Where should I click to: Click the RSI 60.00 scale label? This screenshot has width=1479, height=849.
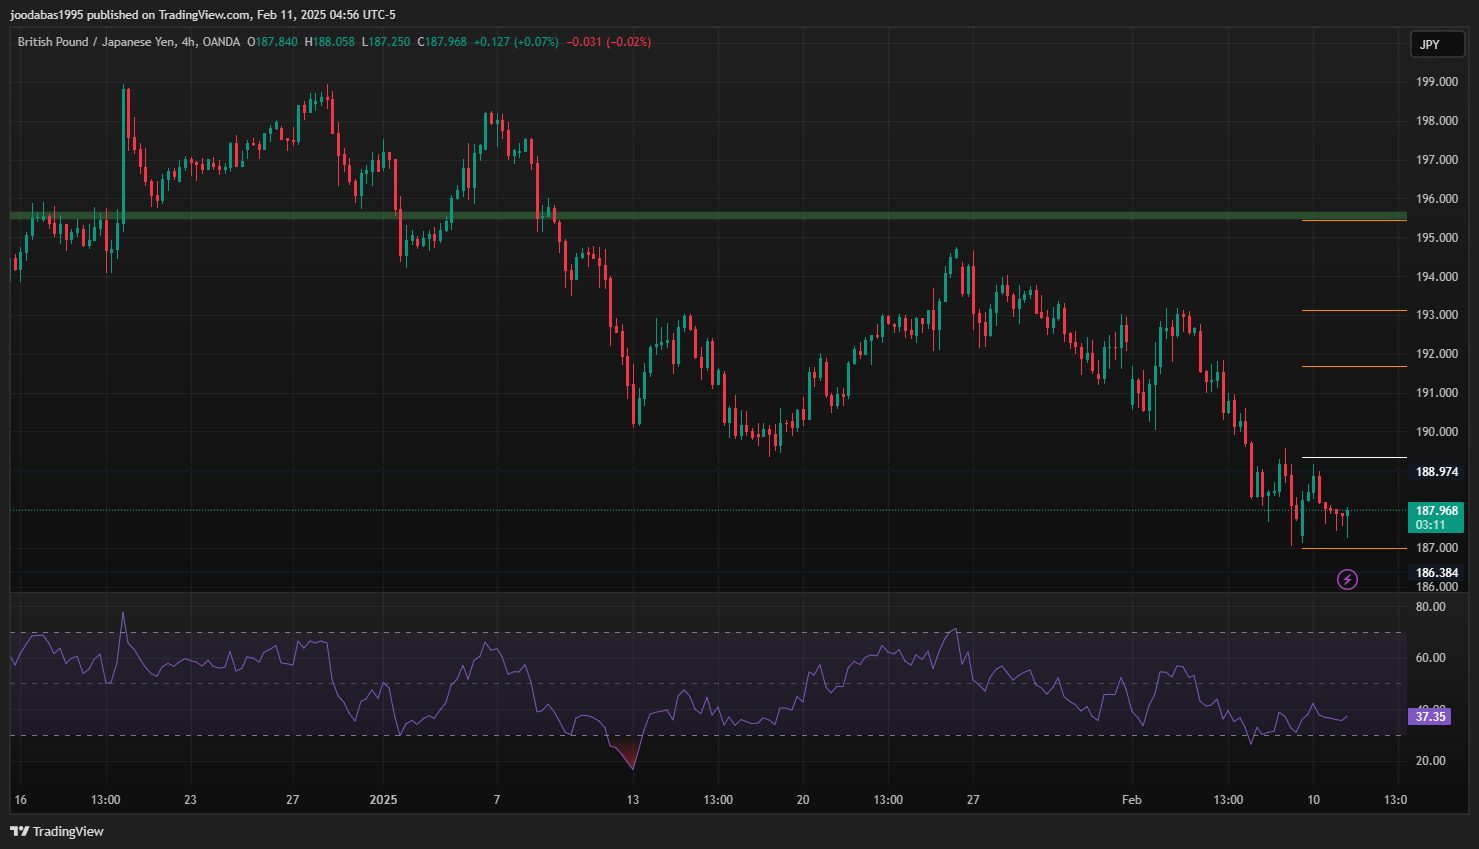click(x=1430, y=658)
